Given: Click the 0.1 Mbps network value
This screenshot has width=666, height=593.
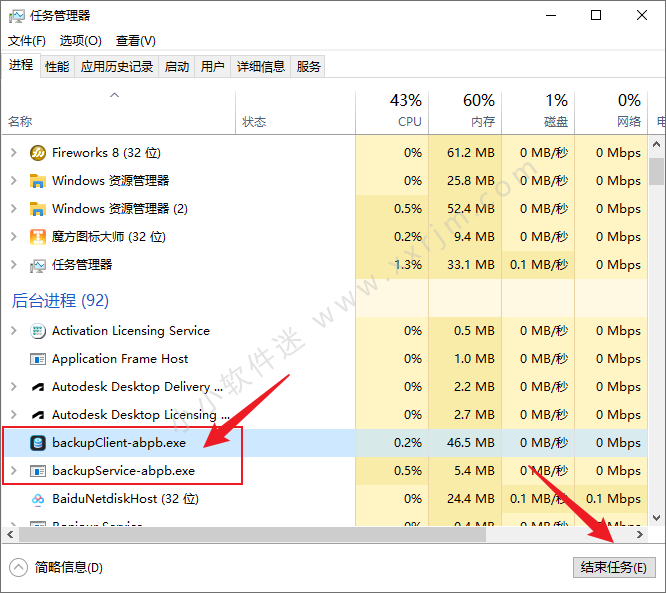Looking at the screenshot, I should (613, 499).
